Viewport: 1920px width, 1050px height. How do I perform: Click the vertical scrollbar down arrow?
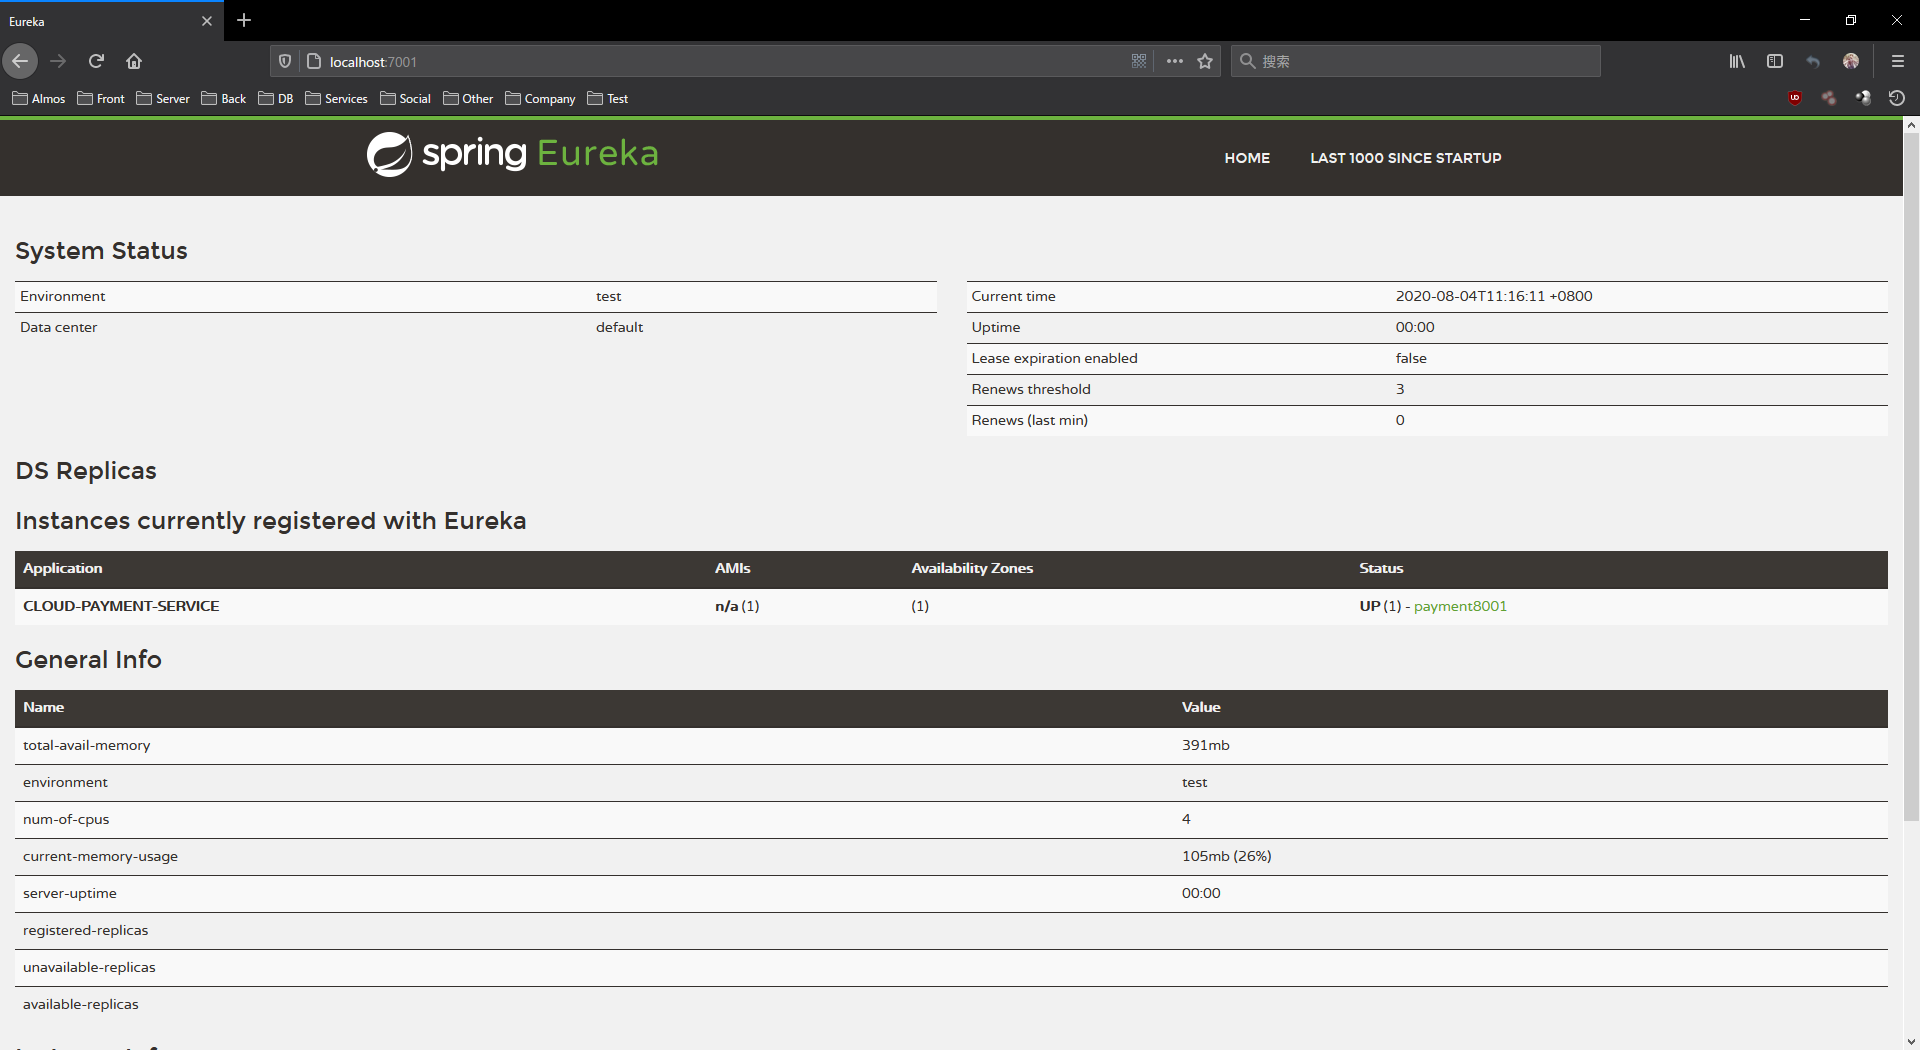1911,1041
